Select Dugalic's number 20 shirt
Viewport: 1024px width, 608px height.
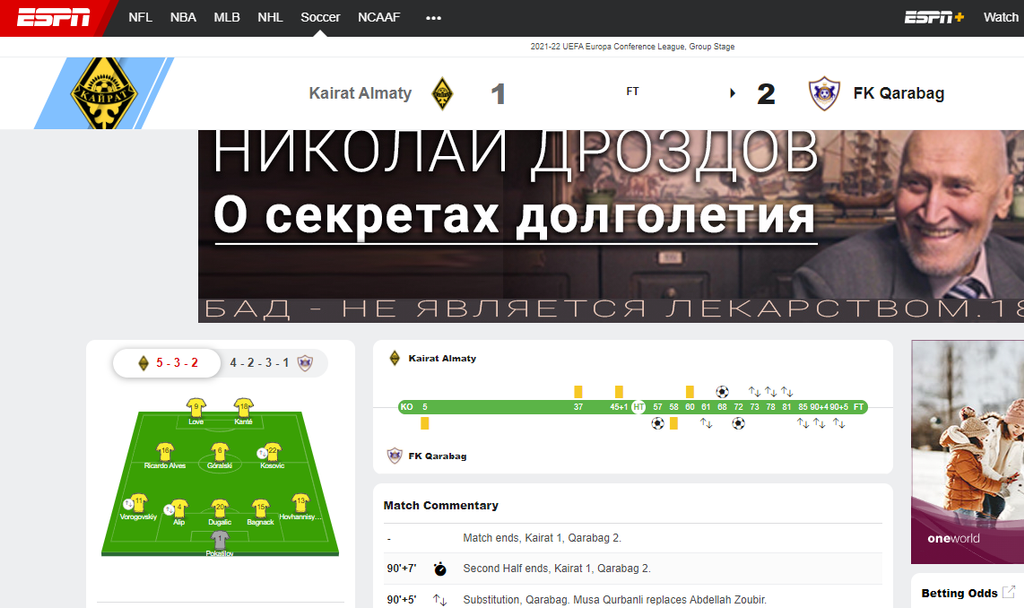(219, 508)
